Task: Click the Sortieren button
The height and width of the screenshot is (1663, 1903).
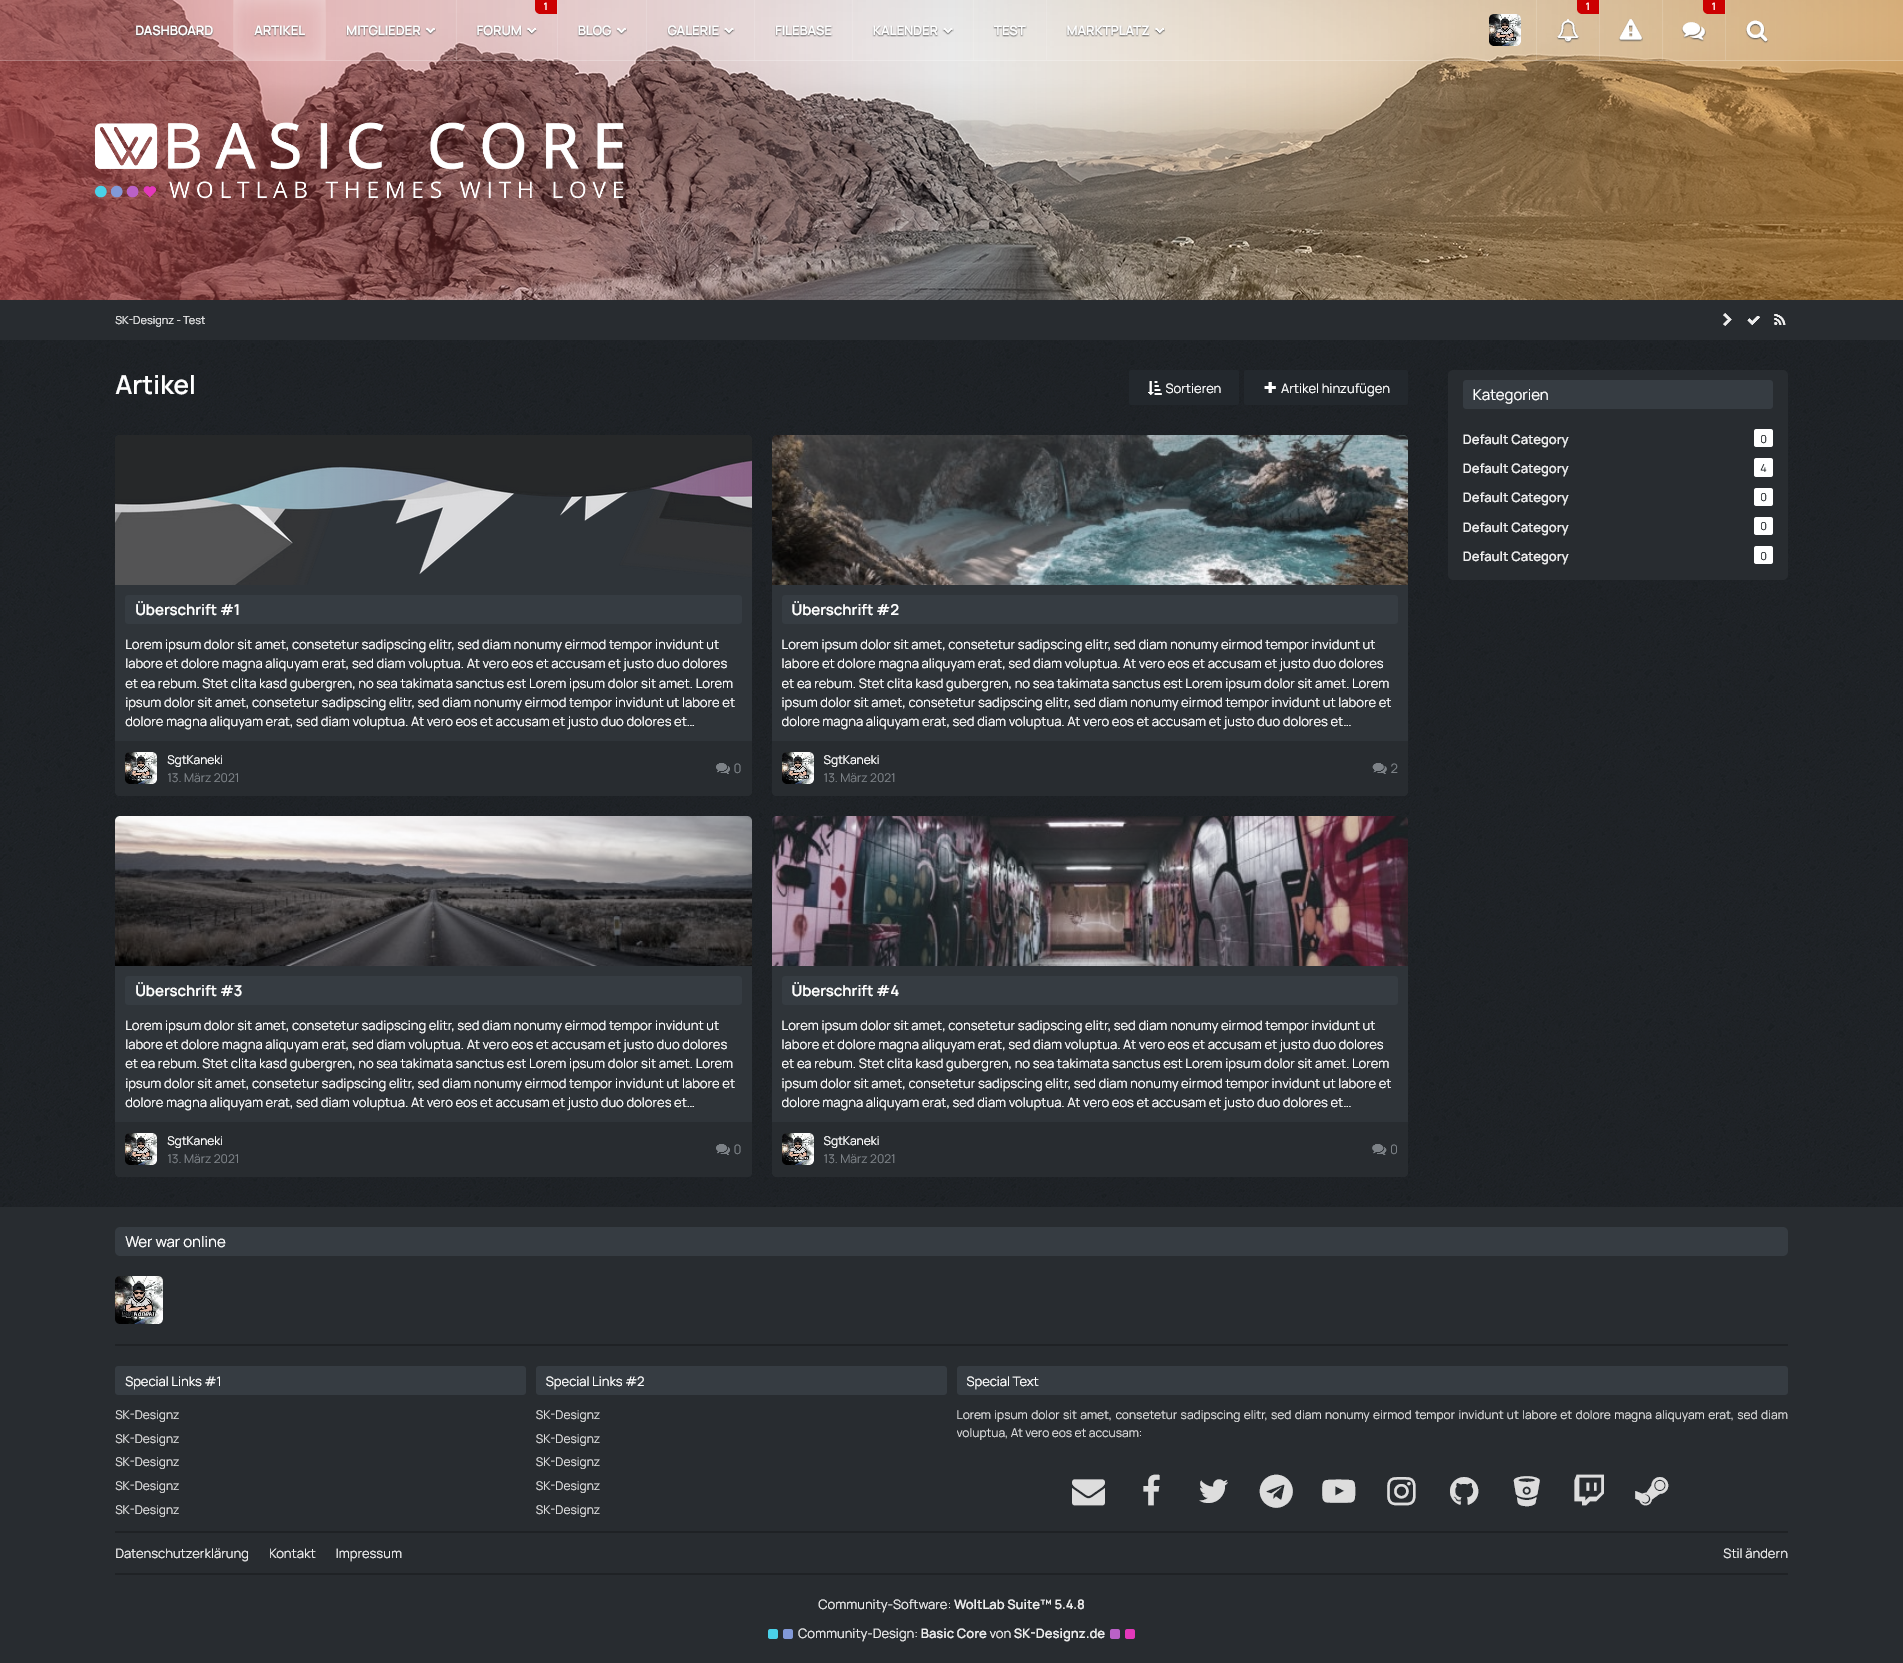Action: click(x=1184, y=388)
